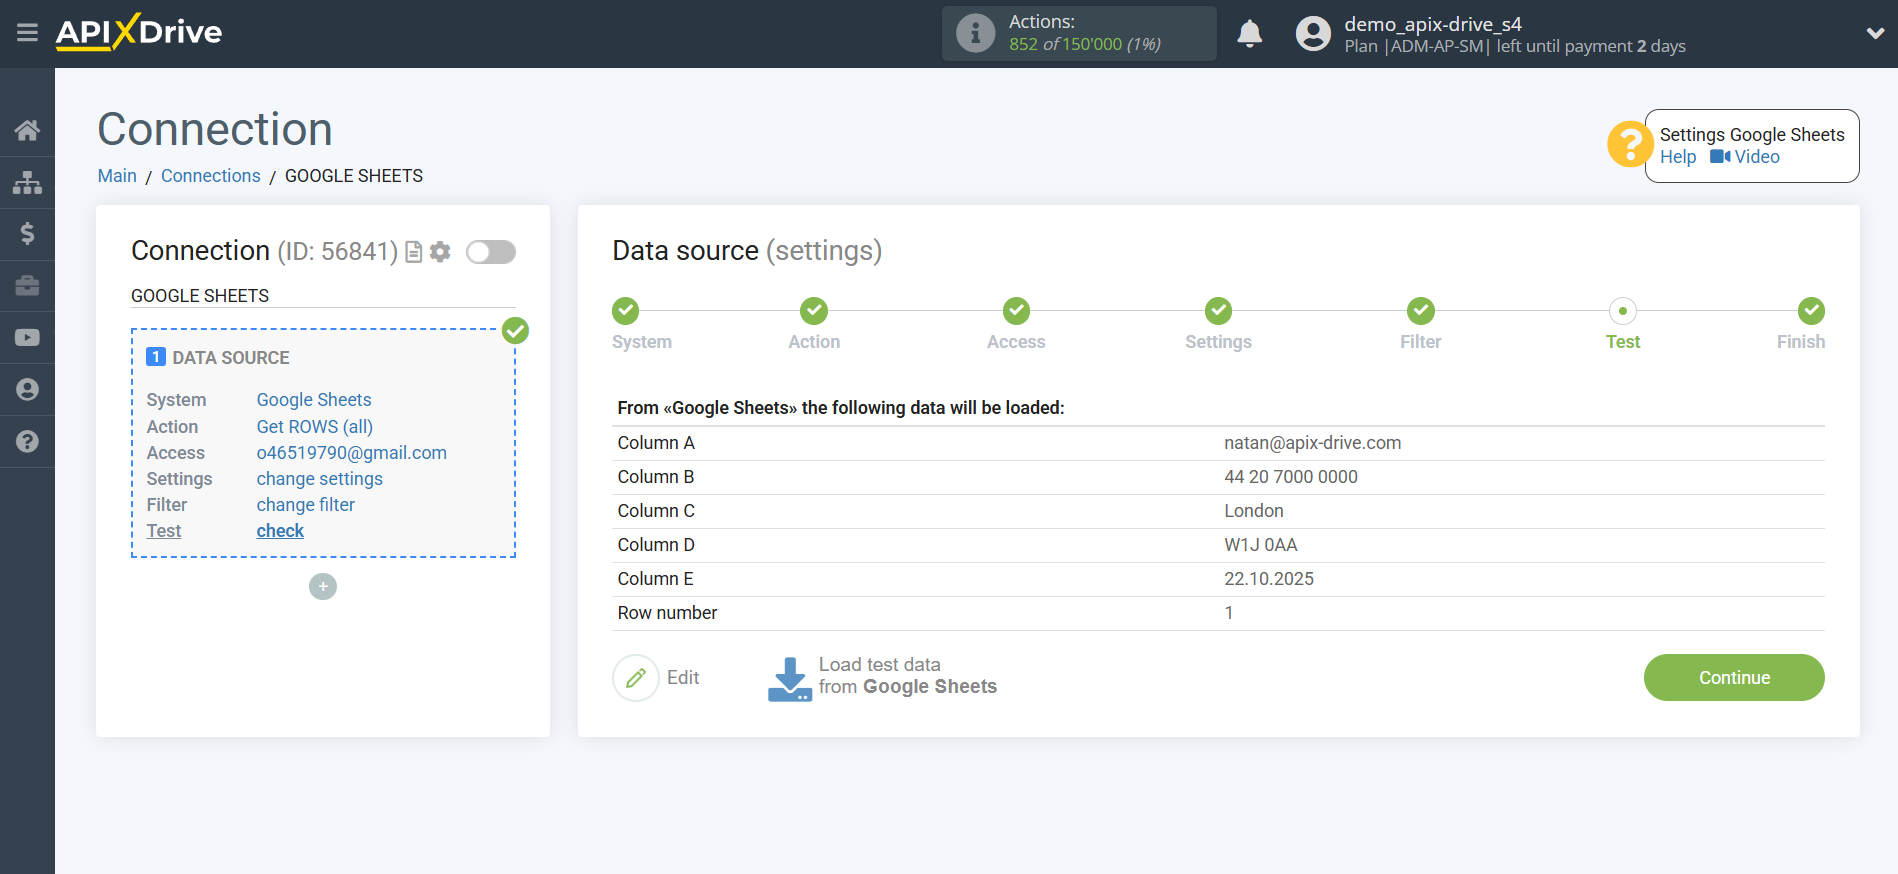Go to the Filter step

(1420, 312)
